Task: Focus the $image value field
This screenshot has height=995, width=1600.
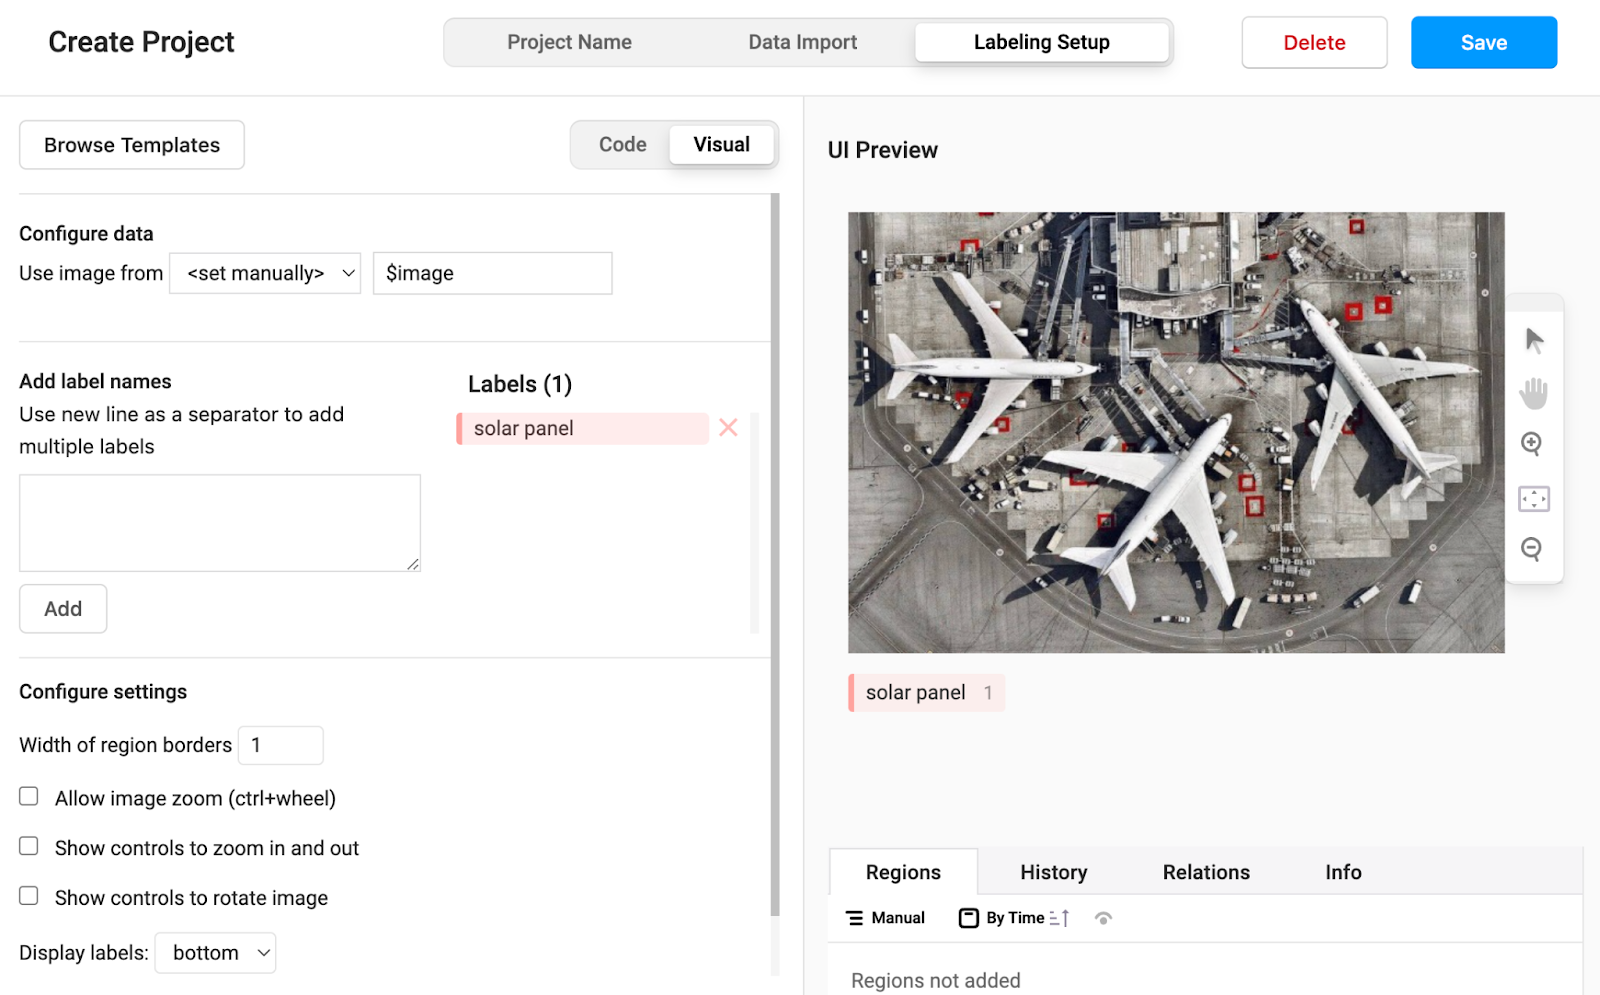Action: (493, 273)
